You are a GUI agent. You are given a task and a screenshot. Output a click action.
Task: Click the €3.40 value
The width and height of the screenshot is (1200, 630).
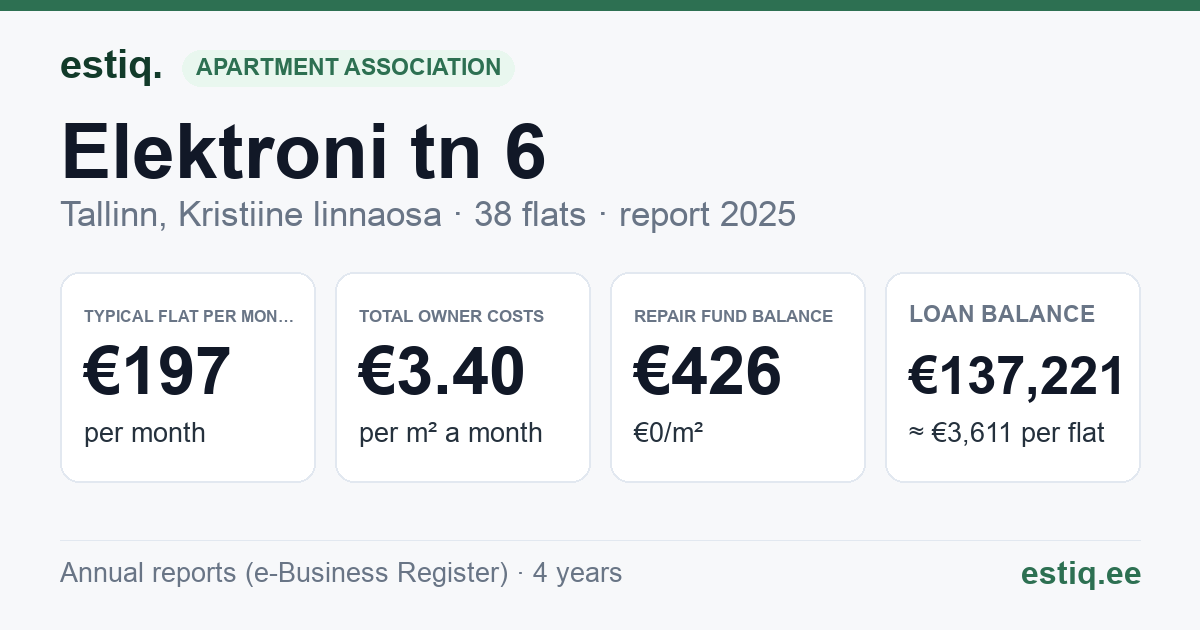click(x=441, y=371)
